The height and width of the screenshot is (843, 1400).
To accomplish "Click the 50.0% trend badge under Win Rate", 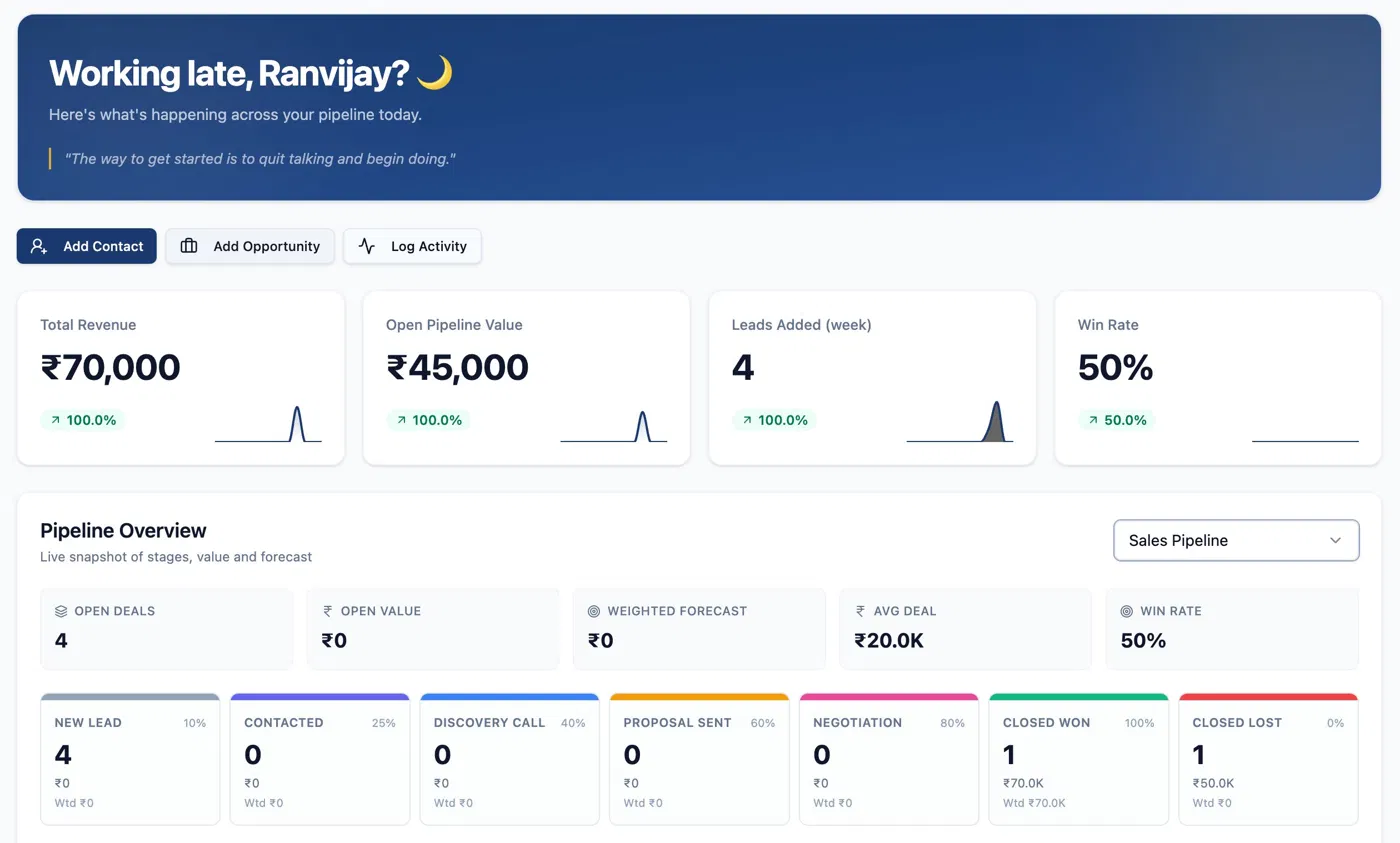I will [x=1117, y=420].
